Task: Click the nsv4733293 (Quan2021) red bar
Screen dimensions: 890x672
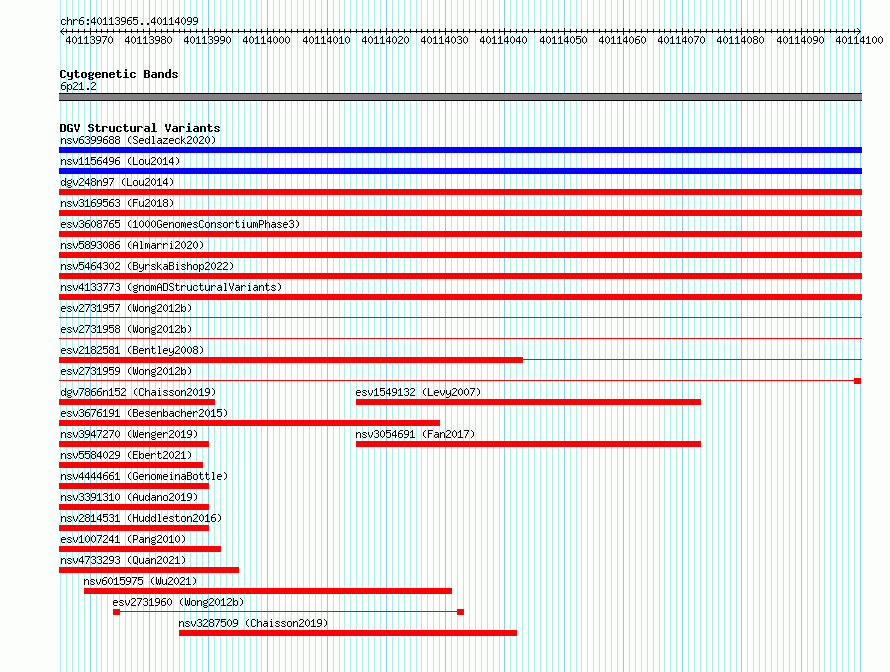Action: 149,570
